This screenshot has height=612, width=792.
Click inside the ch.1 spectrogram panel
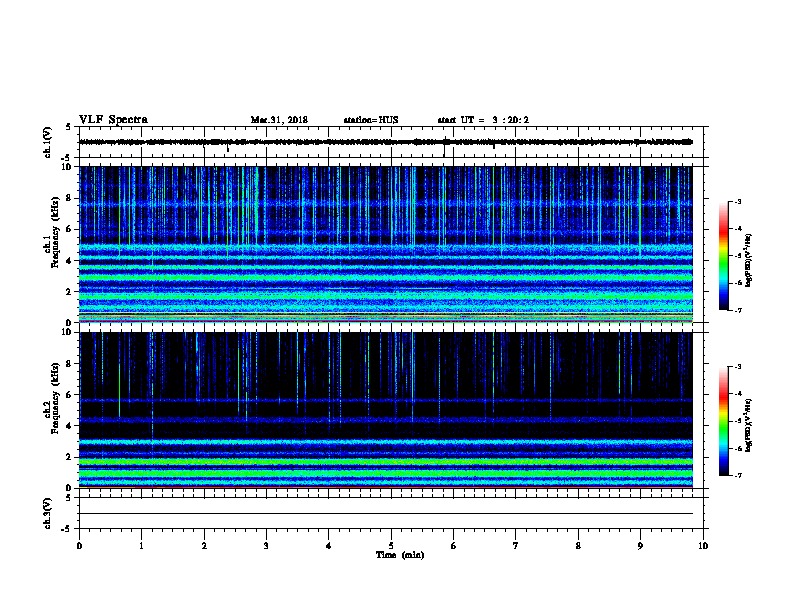coord(386,244)
